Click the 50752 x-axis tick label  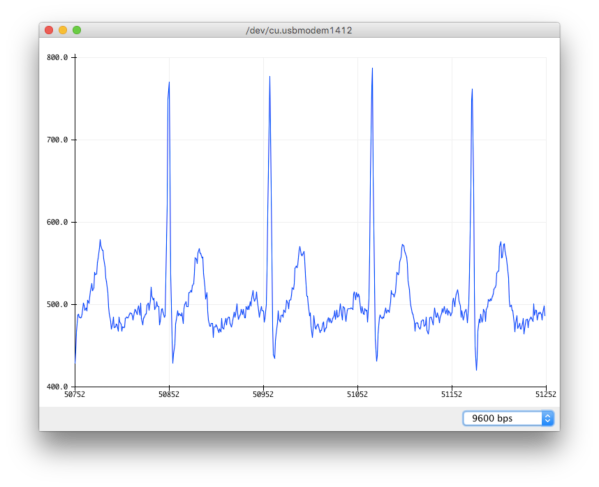[75, 395]
